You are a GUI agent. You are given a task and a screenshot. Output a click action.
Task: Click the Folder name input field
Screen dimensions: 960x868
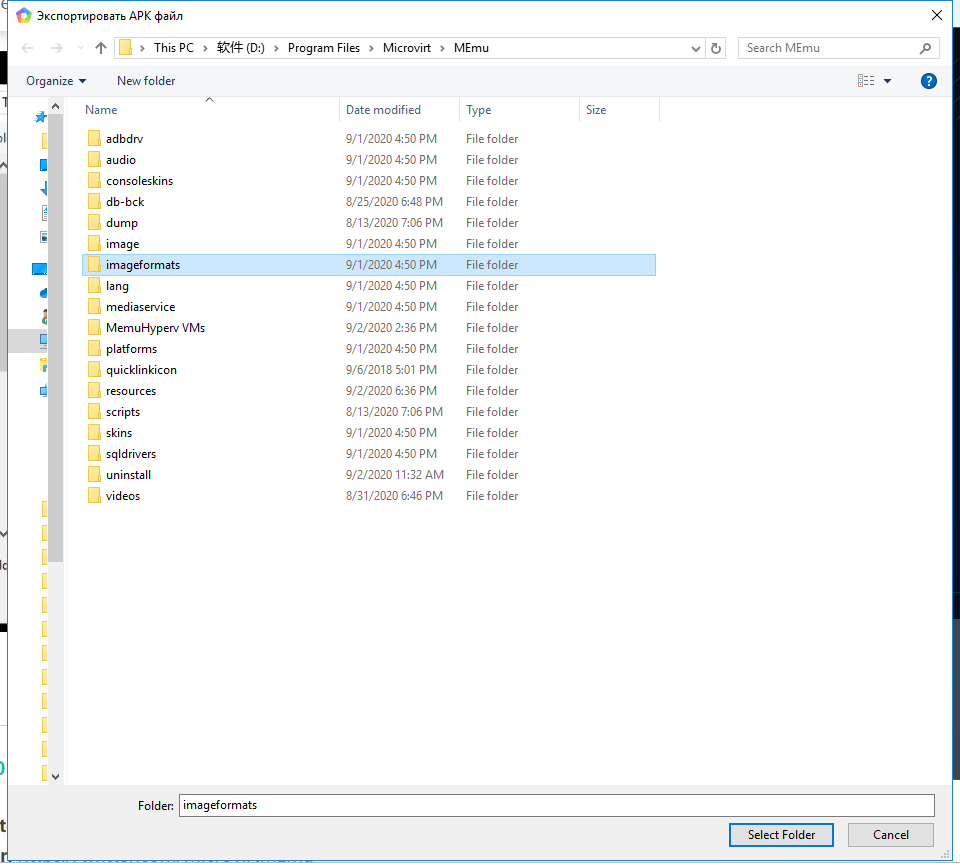pos(556,805)
